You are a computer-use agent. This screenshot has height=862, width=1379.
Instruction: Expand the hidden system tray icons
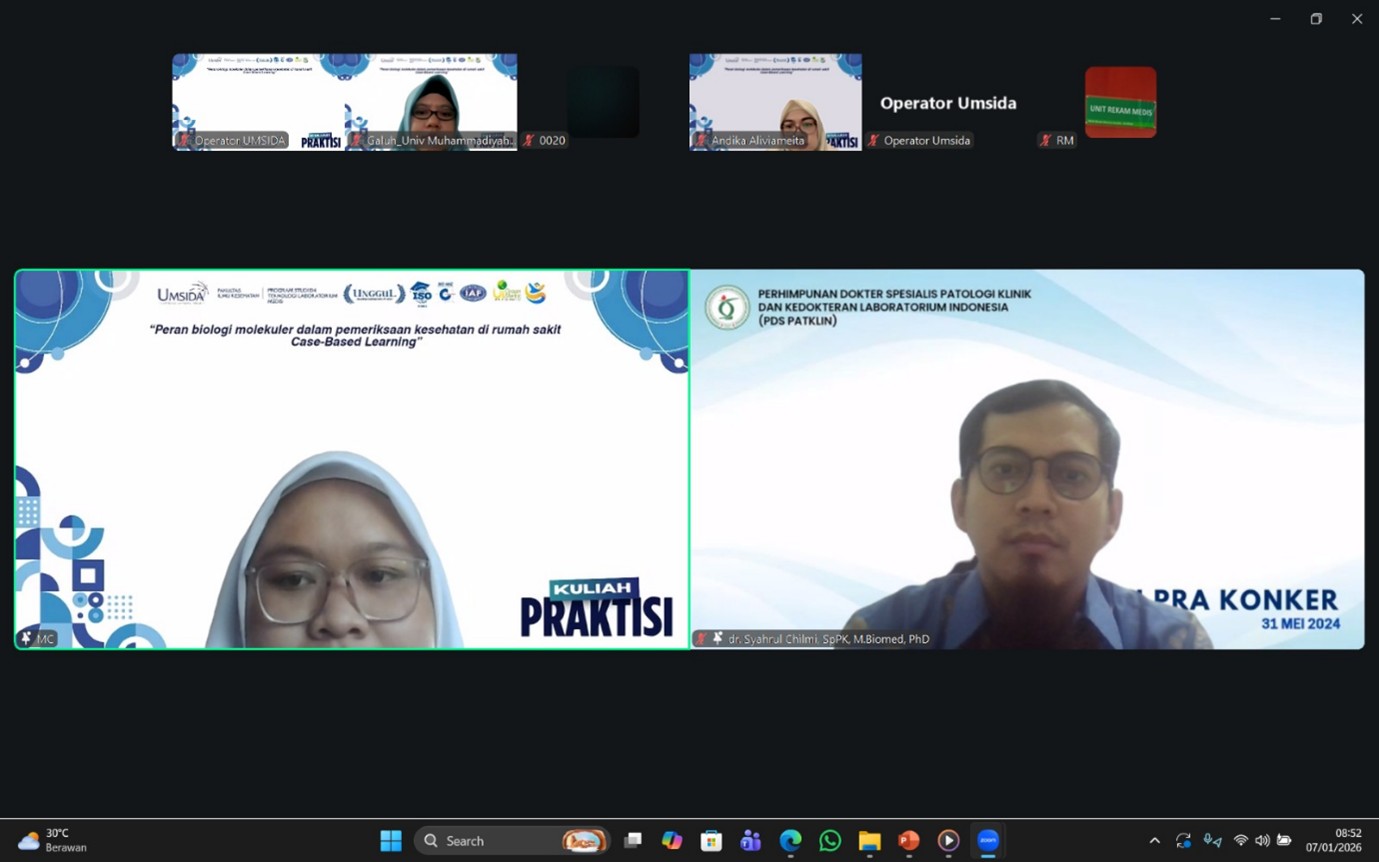pyautogui.click(x=1154, y=841)
